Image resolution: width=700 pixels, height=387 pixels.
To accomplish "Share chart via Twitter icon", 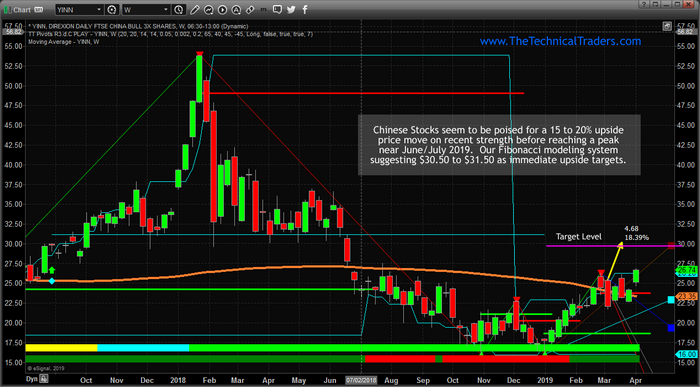I will (x=291, y=9).
